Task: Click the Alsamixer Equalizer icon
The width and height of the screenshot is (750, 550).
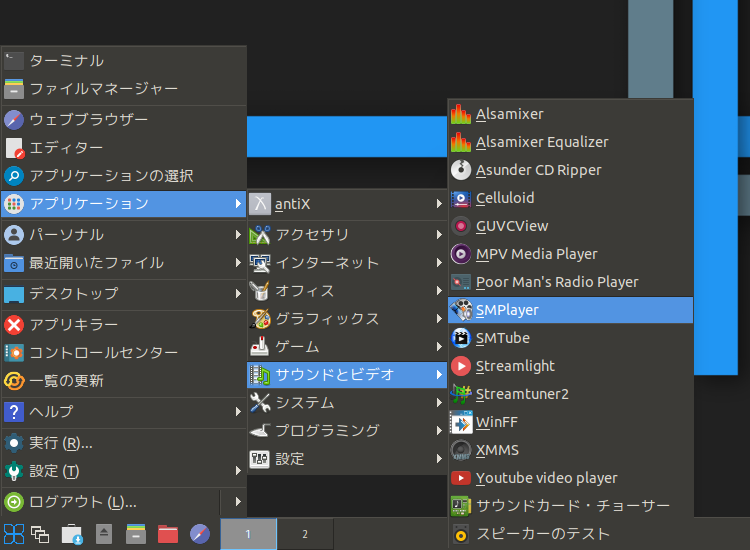Action: 461,142
